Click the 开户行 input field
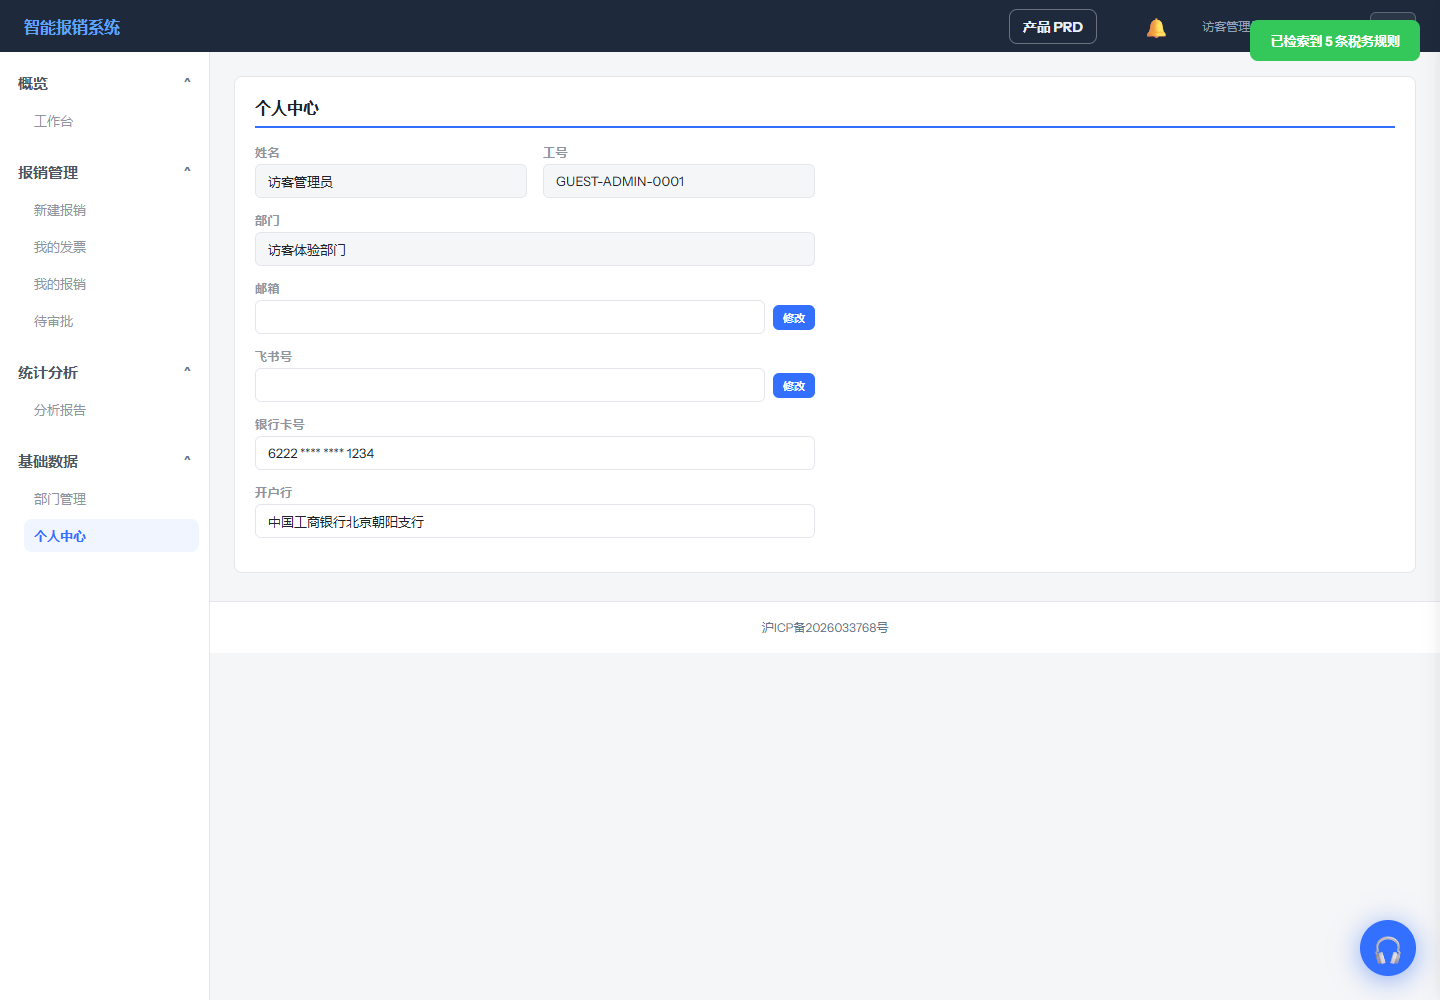The image size is (1440, 1000). tap(535, 521)
